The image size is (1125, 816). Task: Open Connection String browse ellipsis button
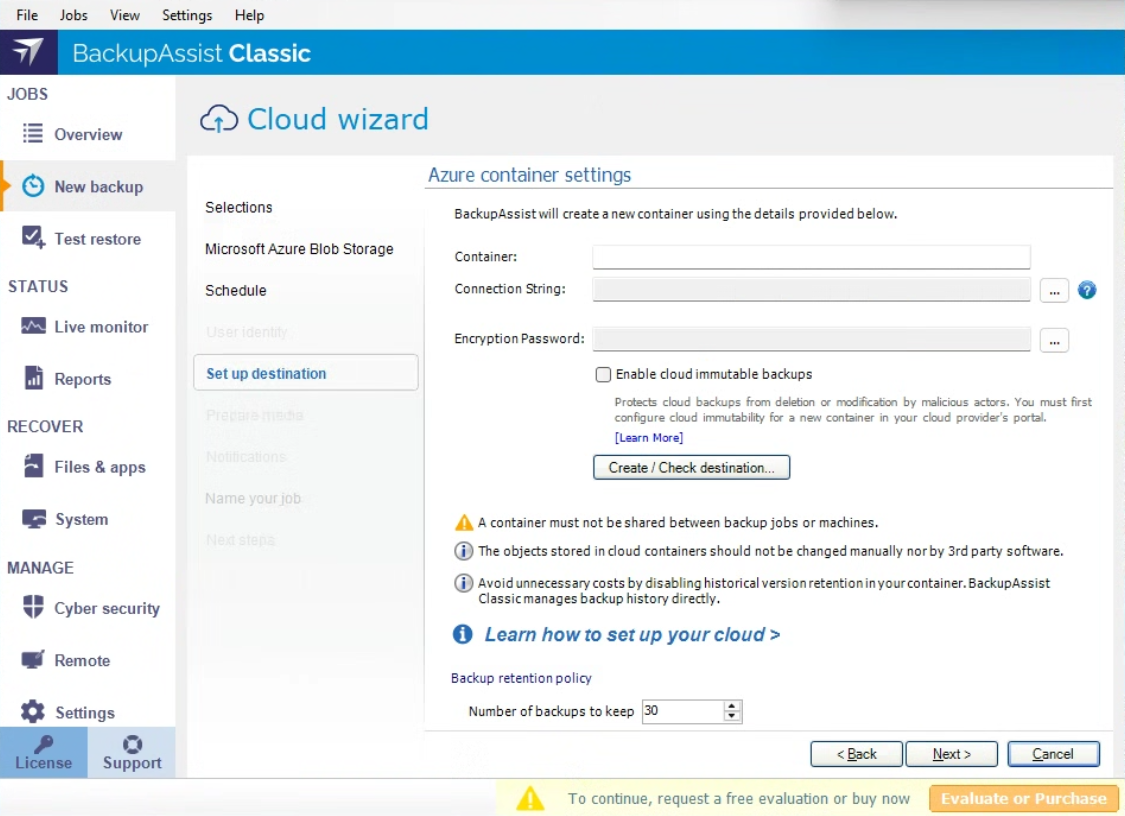point(1054,290)
